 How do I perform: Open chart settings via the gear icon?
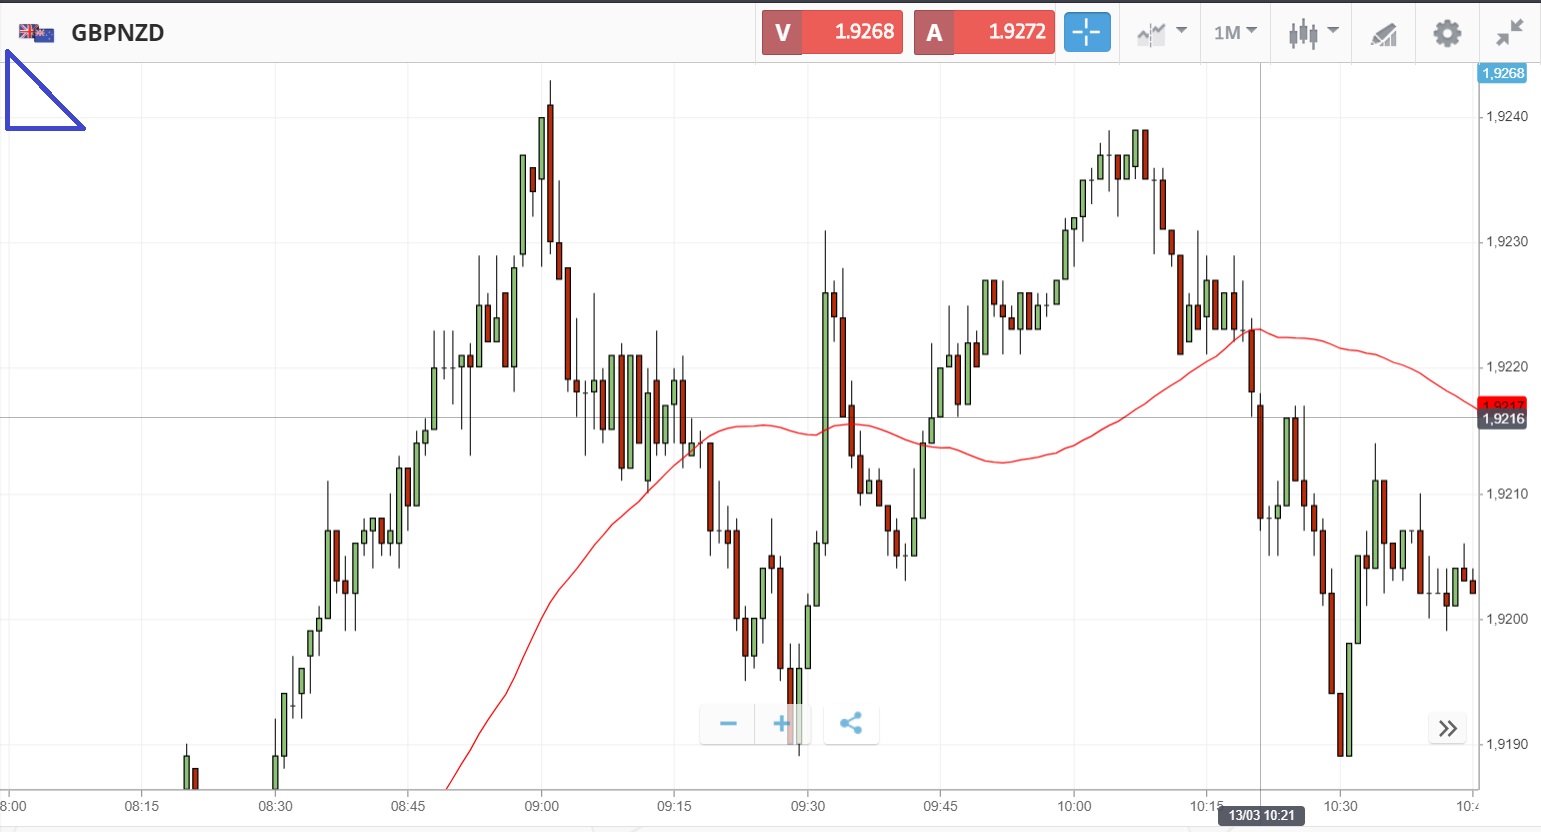(x=1447, y=33)
